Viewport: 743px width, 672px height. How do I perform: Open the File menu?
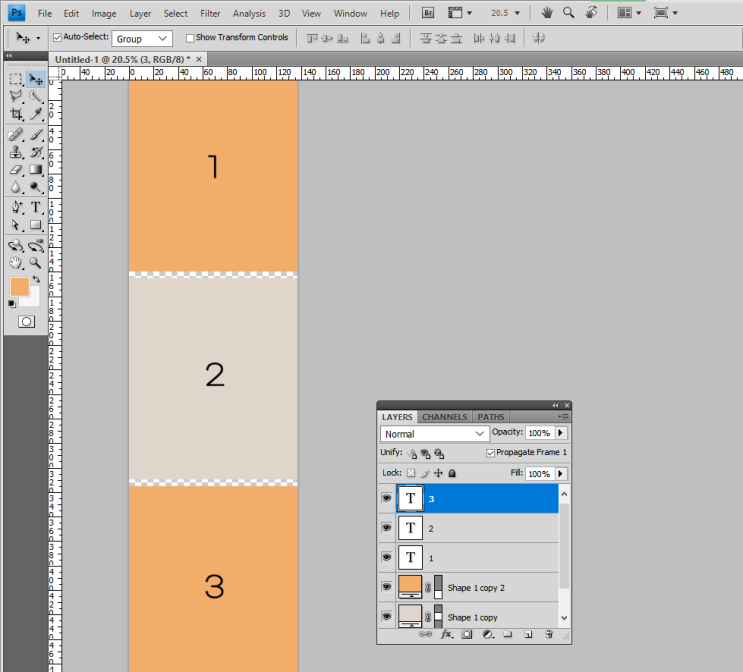point(45,14)
